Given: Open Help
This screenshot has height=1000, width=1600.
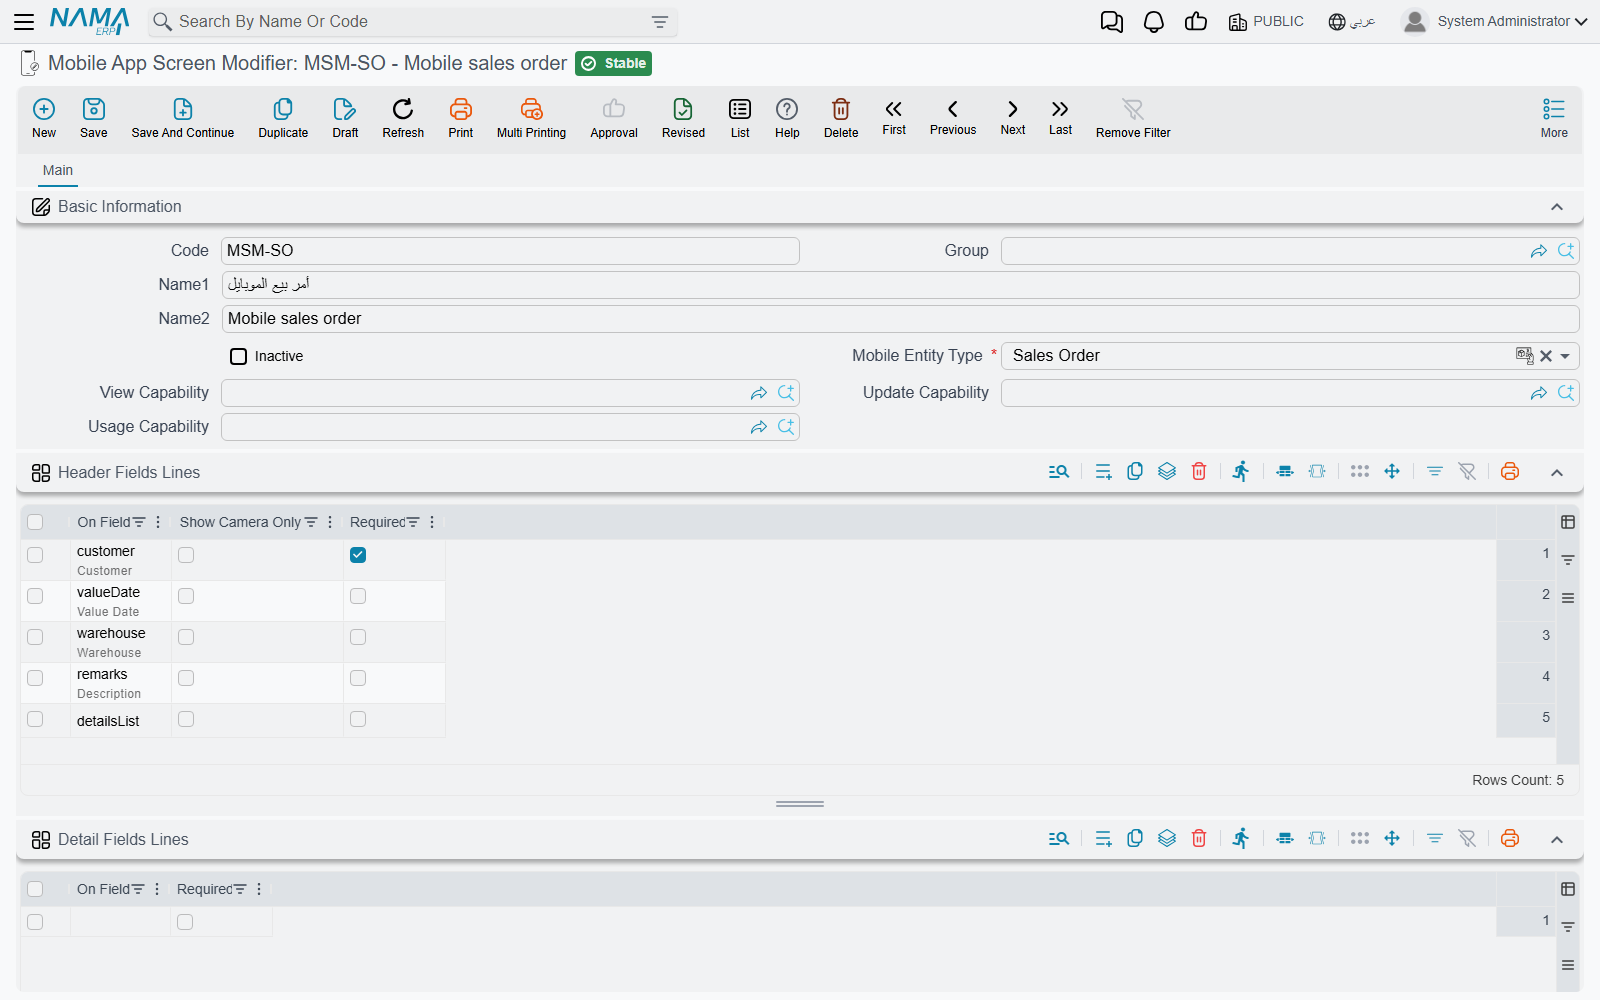Looking at the screenshot, I should coord(787,118).
